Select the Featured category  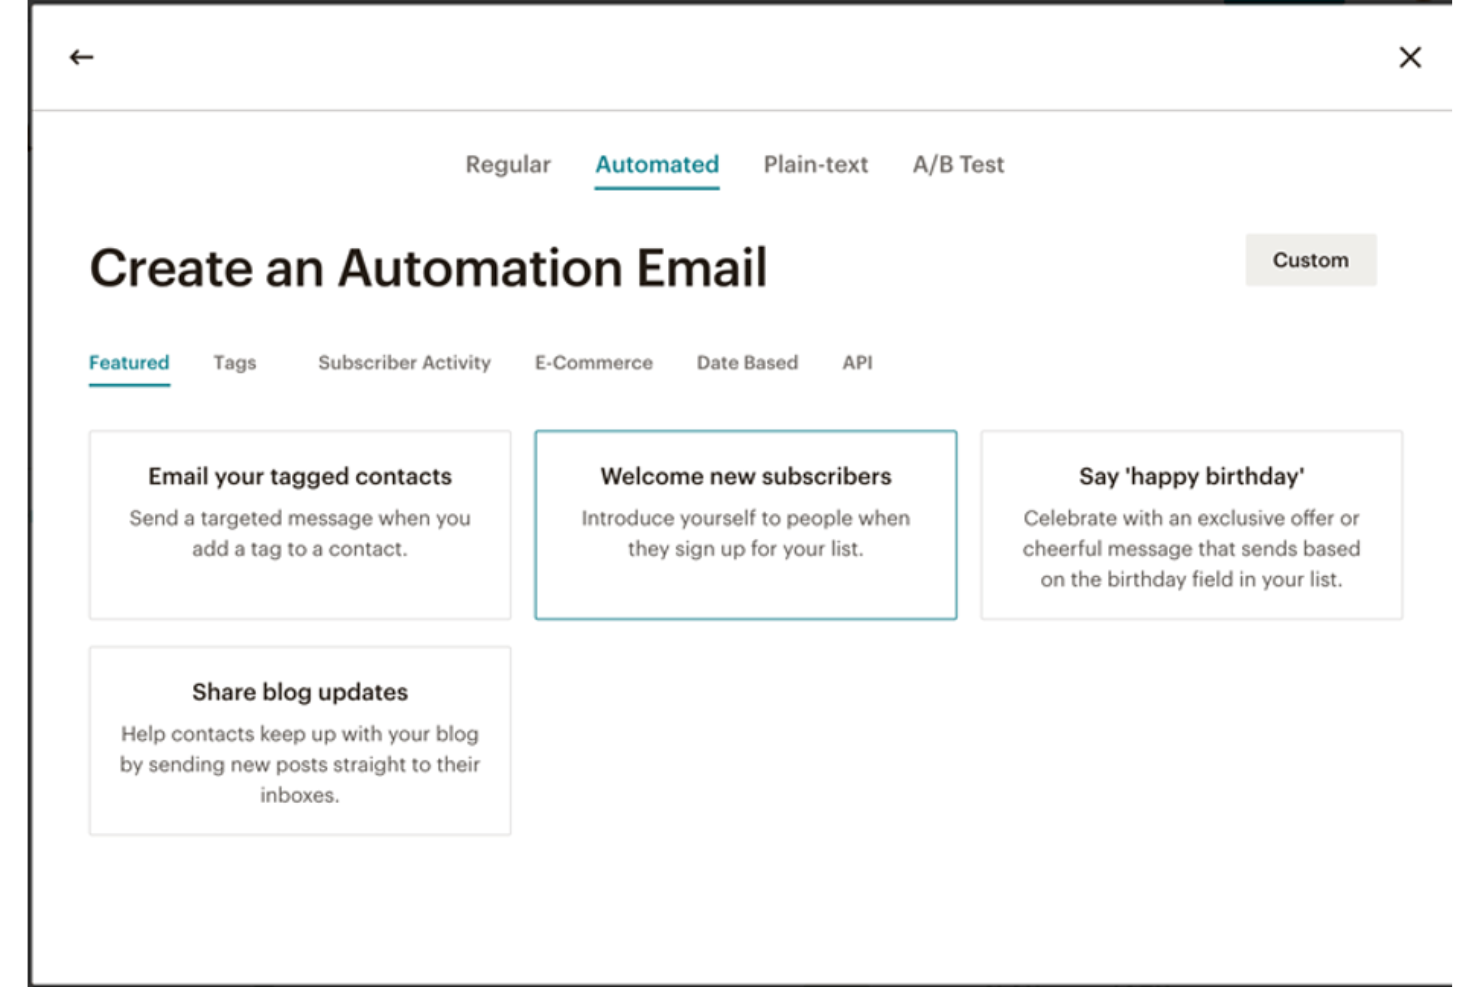point(128,363)
